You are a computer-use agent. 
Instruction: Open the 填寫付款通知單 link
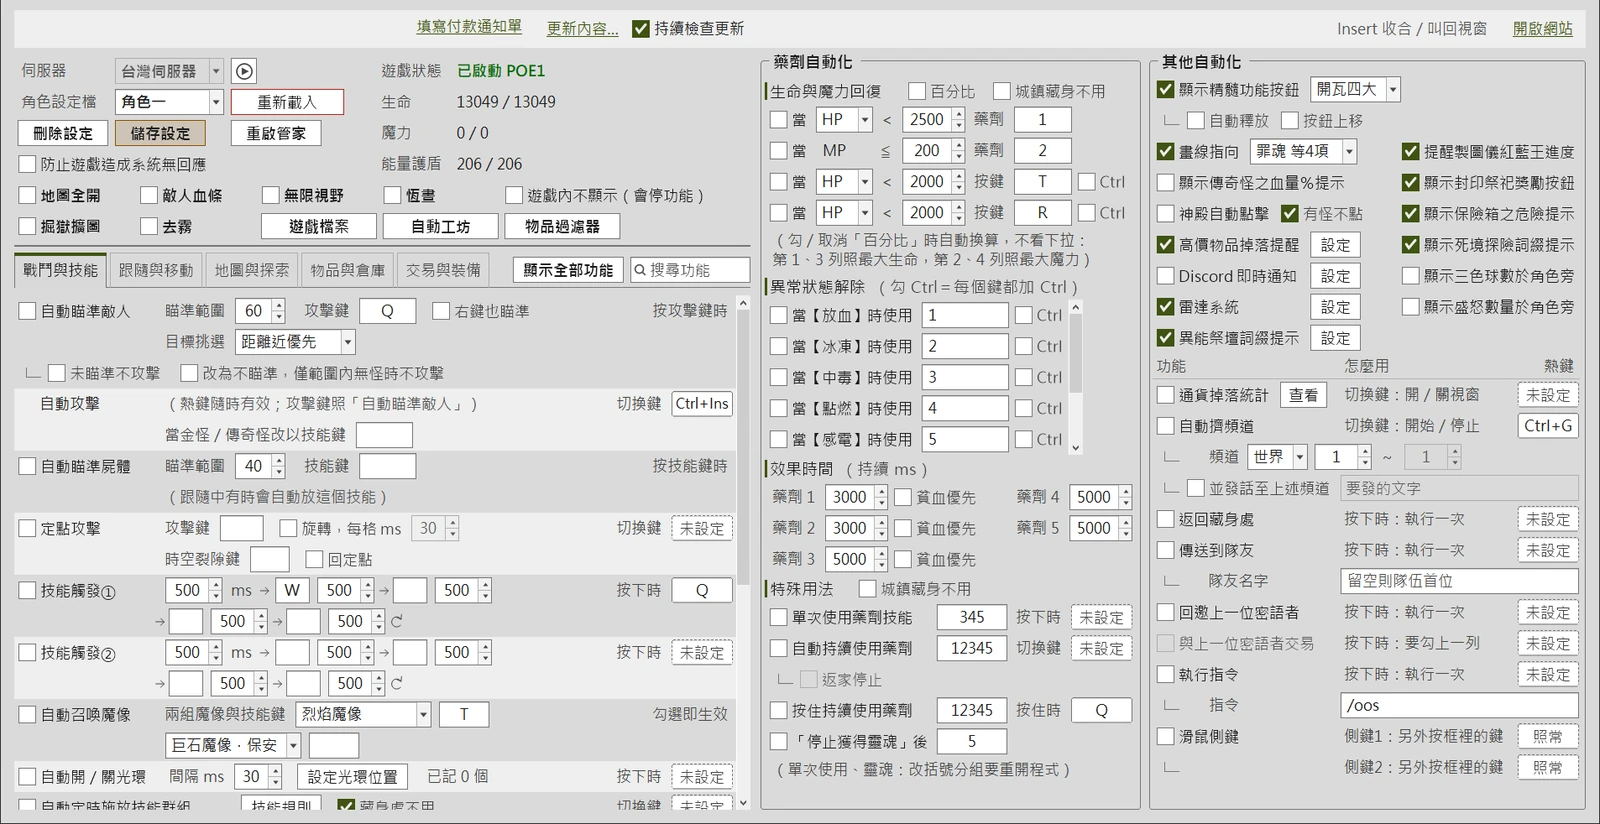point(469,27)
